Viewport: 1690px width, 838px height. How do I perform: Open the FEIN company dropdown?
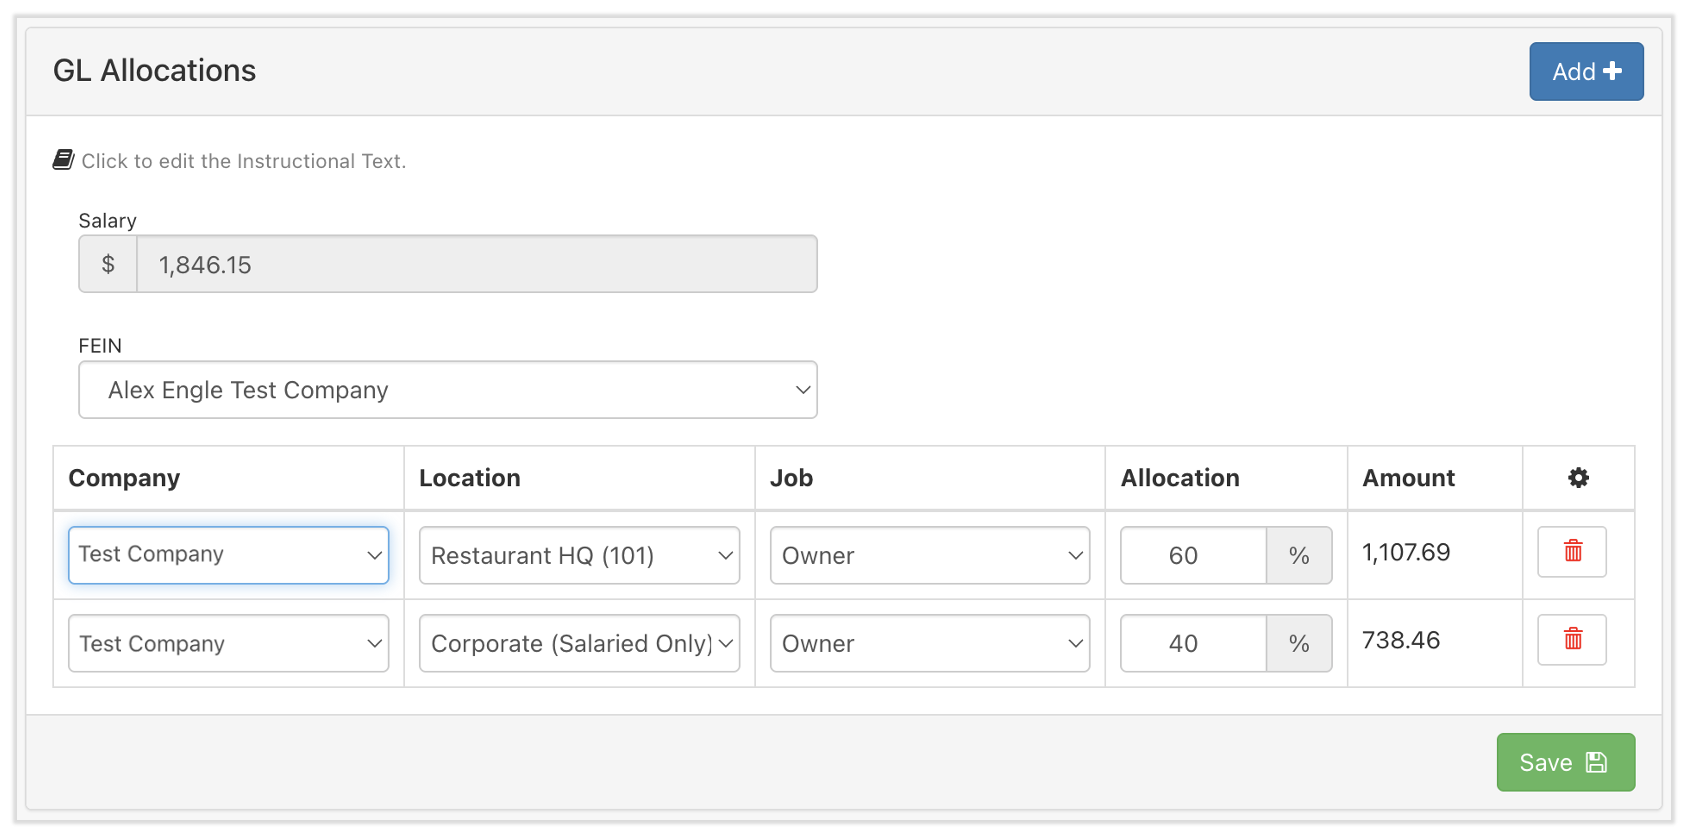tap(448, 390)
